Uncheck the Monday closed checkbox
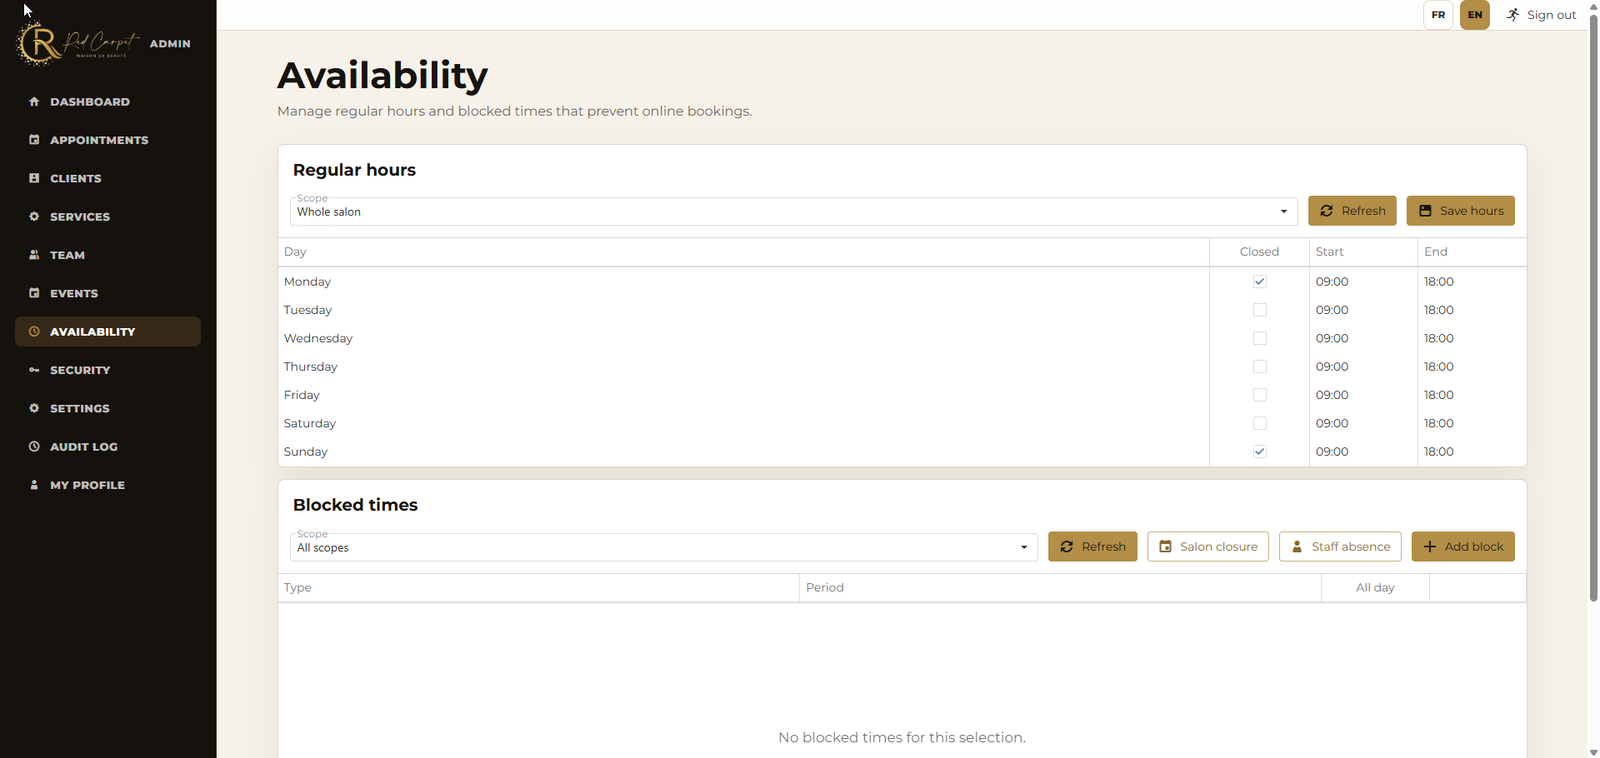Viewport: 1600px width, 758px height. point(1260,282)
